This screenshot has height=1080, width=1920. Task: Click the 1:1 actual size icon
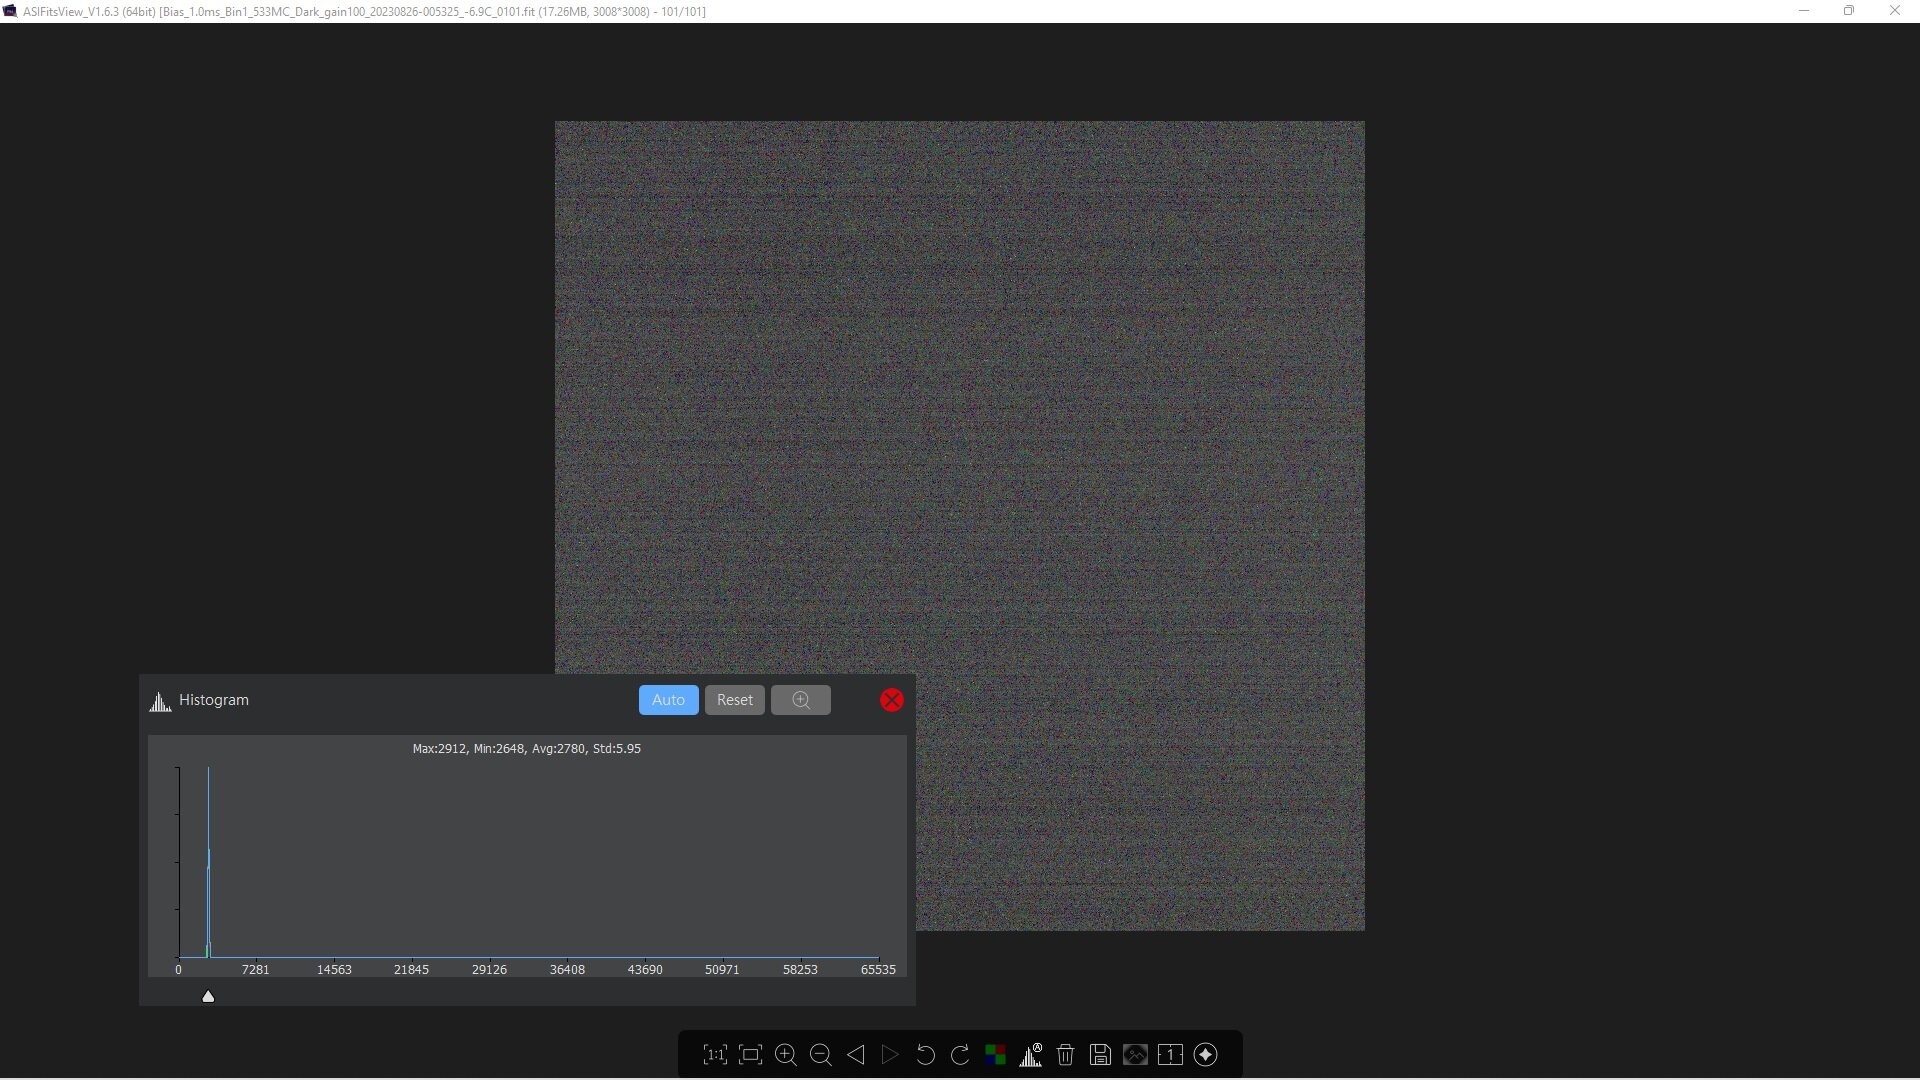point(715,1055)
